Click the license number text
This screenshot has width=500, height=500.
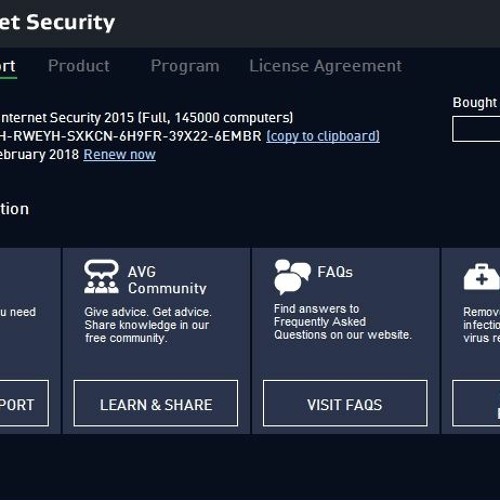point(131,136)
